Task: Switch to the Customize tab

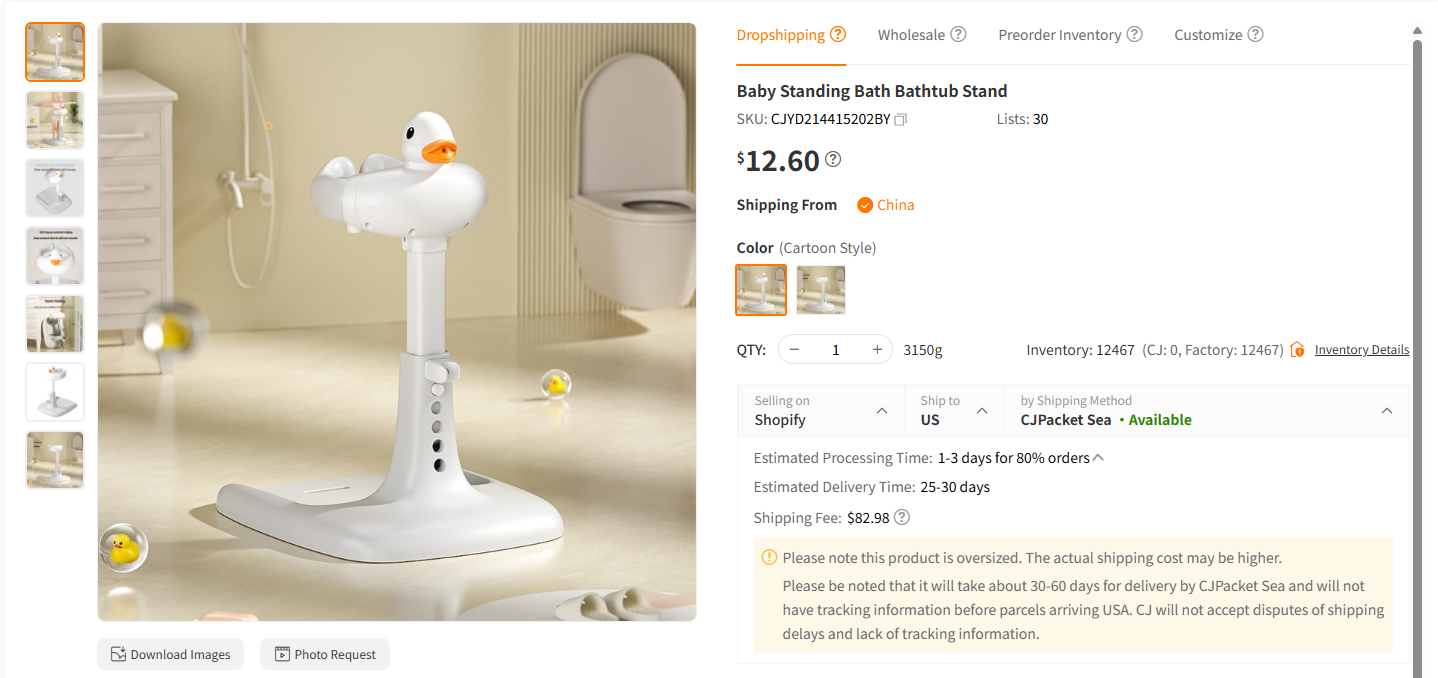Action: tap(1210, 33)
